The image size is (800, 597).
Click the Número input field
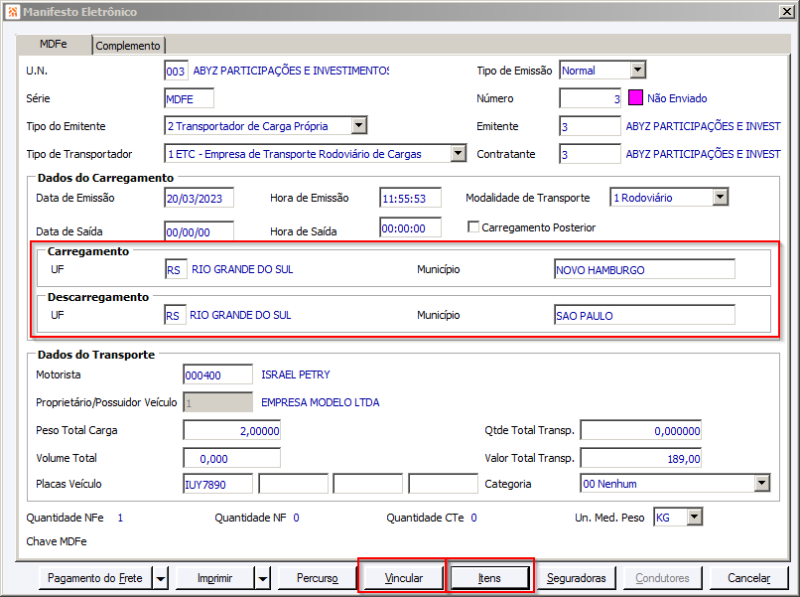590,98
